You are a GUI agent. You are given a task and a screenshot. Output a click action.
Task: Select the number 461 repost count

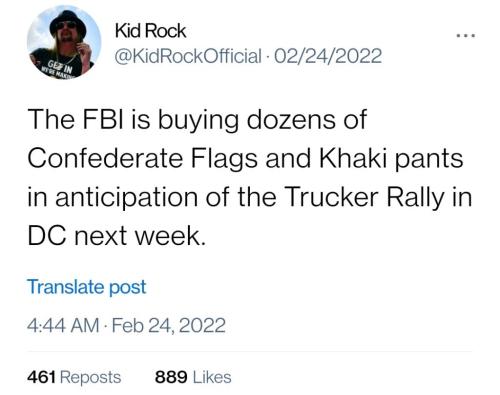pos(41,377)
